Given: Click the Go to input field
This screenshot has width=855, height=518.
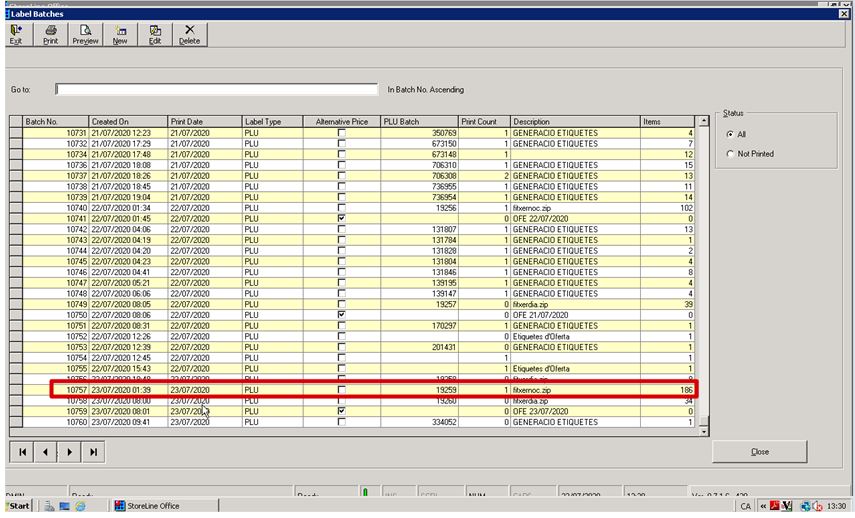Looking at the screenshot, I should [x=216, y=89].
